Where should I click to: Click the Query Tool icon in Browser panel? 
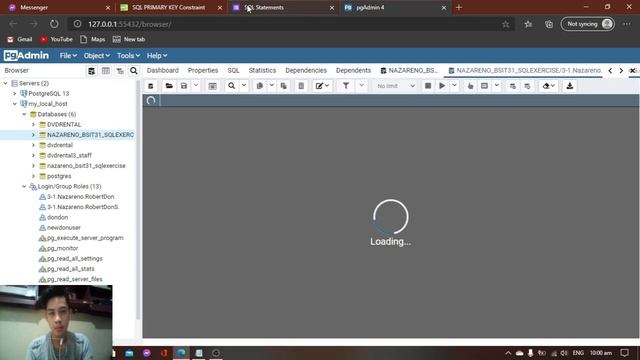(x=91, y=71)
